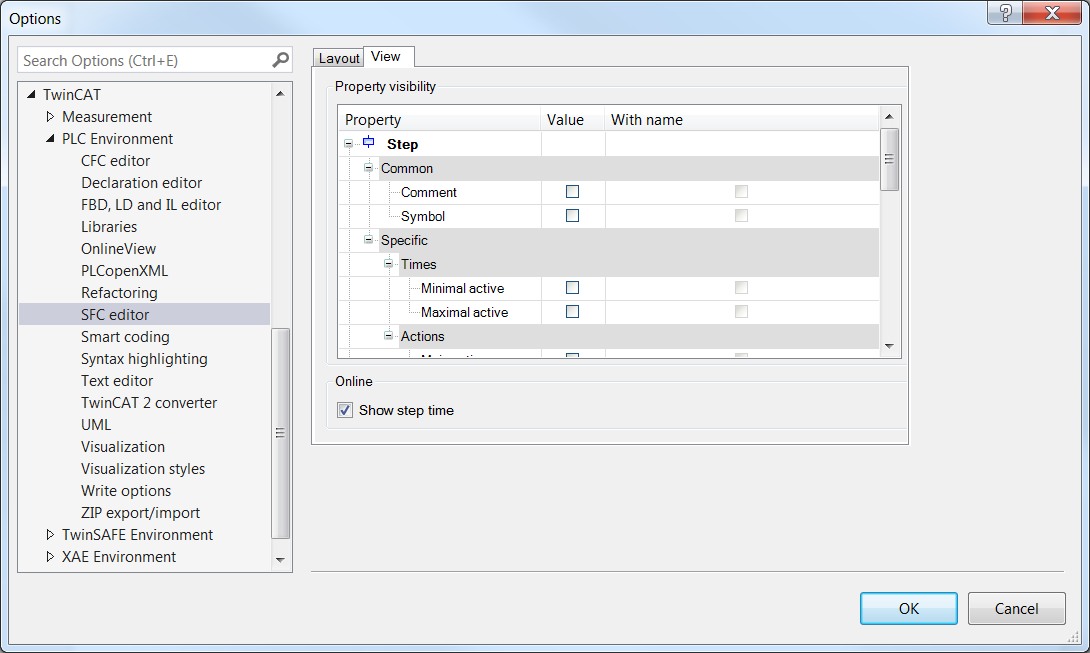The image size is (1090, 653).
Task: Select the Maximal active property row
Action: pyautogui.click(x=464, y=312)
